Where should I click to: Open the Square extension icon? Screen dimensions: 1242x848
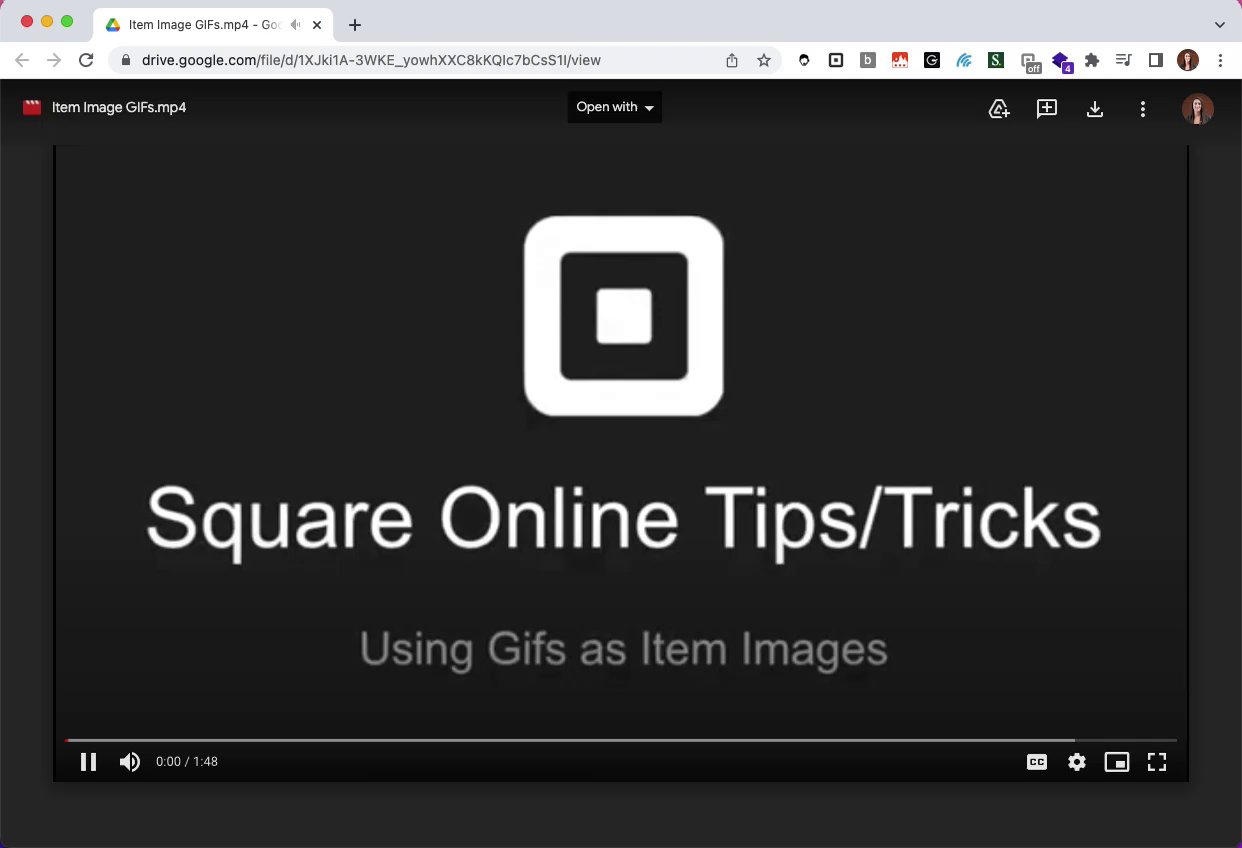click(x=836, y=60)
